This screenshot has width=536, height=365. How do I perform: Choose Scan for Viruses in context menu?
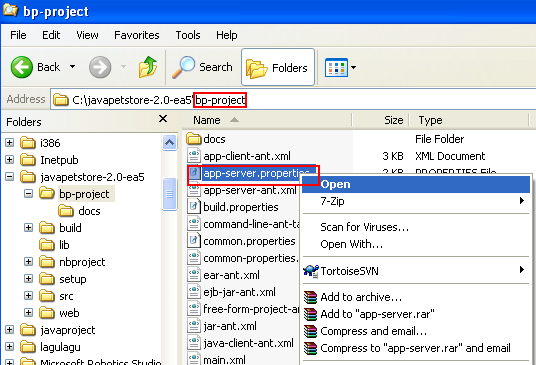click(x=416, y=227)
